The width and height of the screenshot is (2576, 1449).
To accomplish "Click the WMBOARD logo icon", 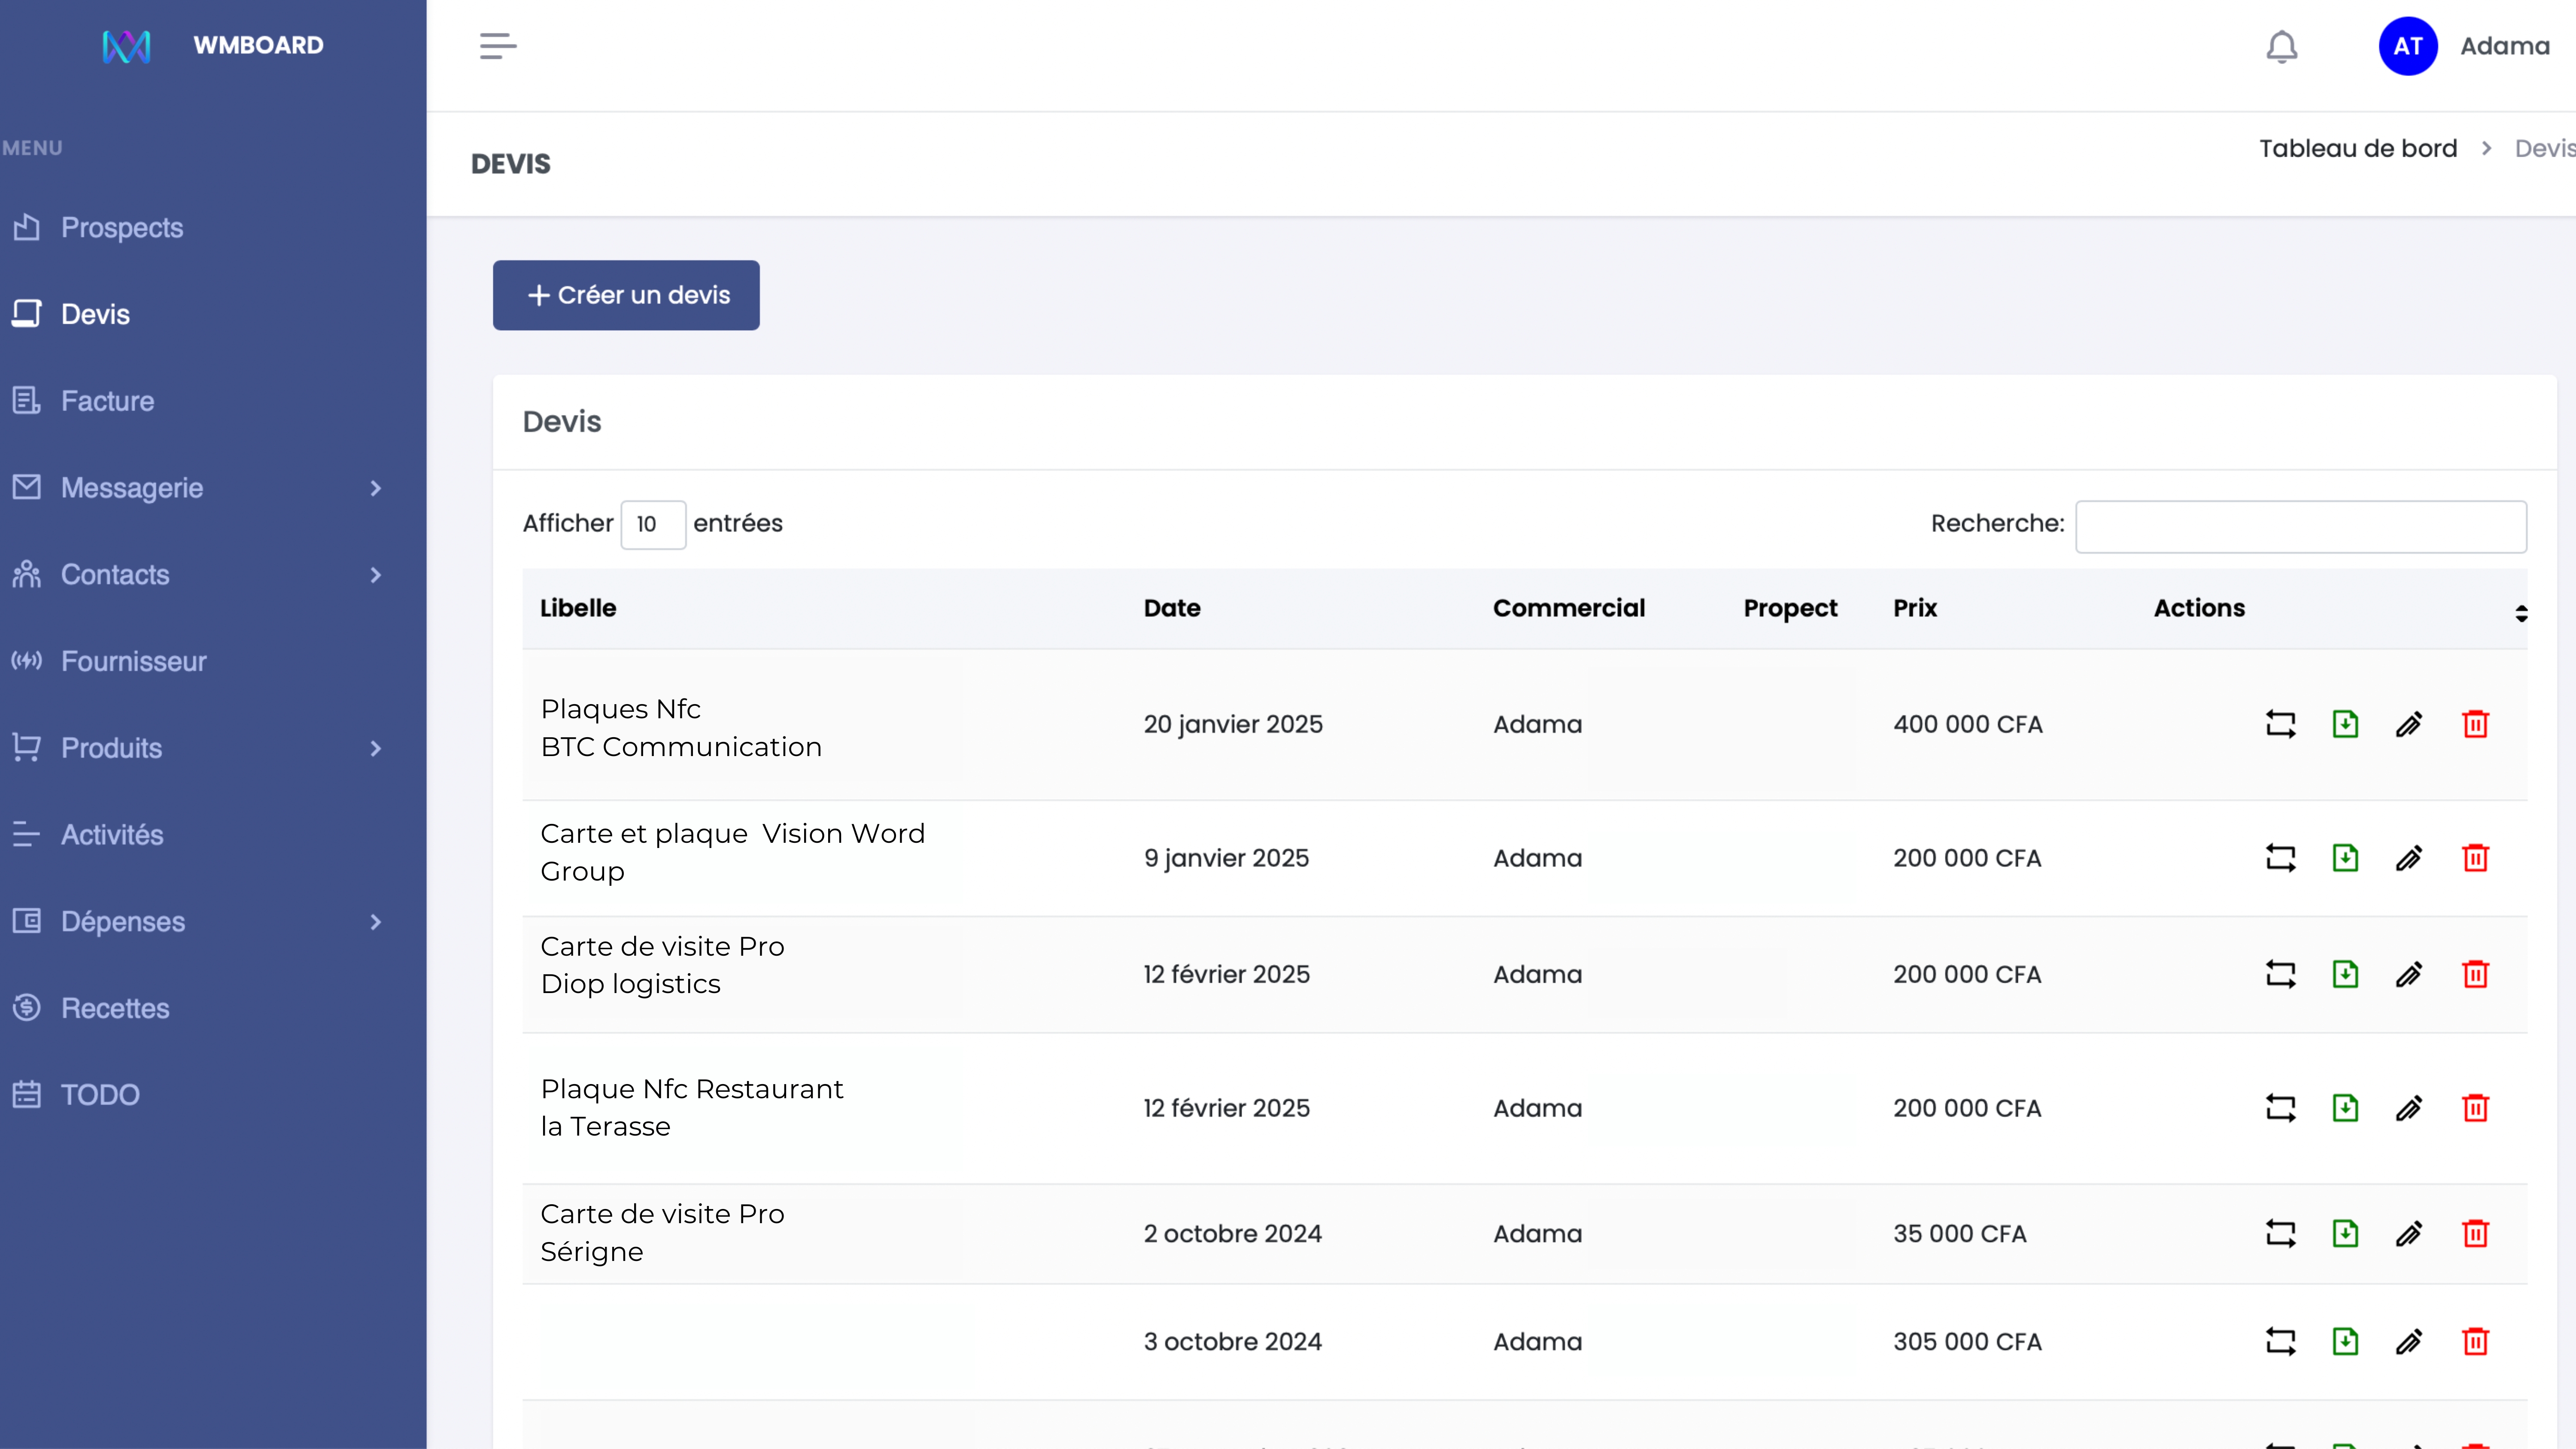I will pos(126,46).
